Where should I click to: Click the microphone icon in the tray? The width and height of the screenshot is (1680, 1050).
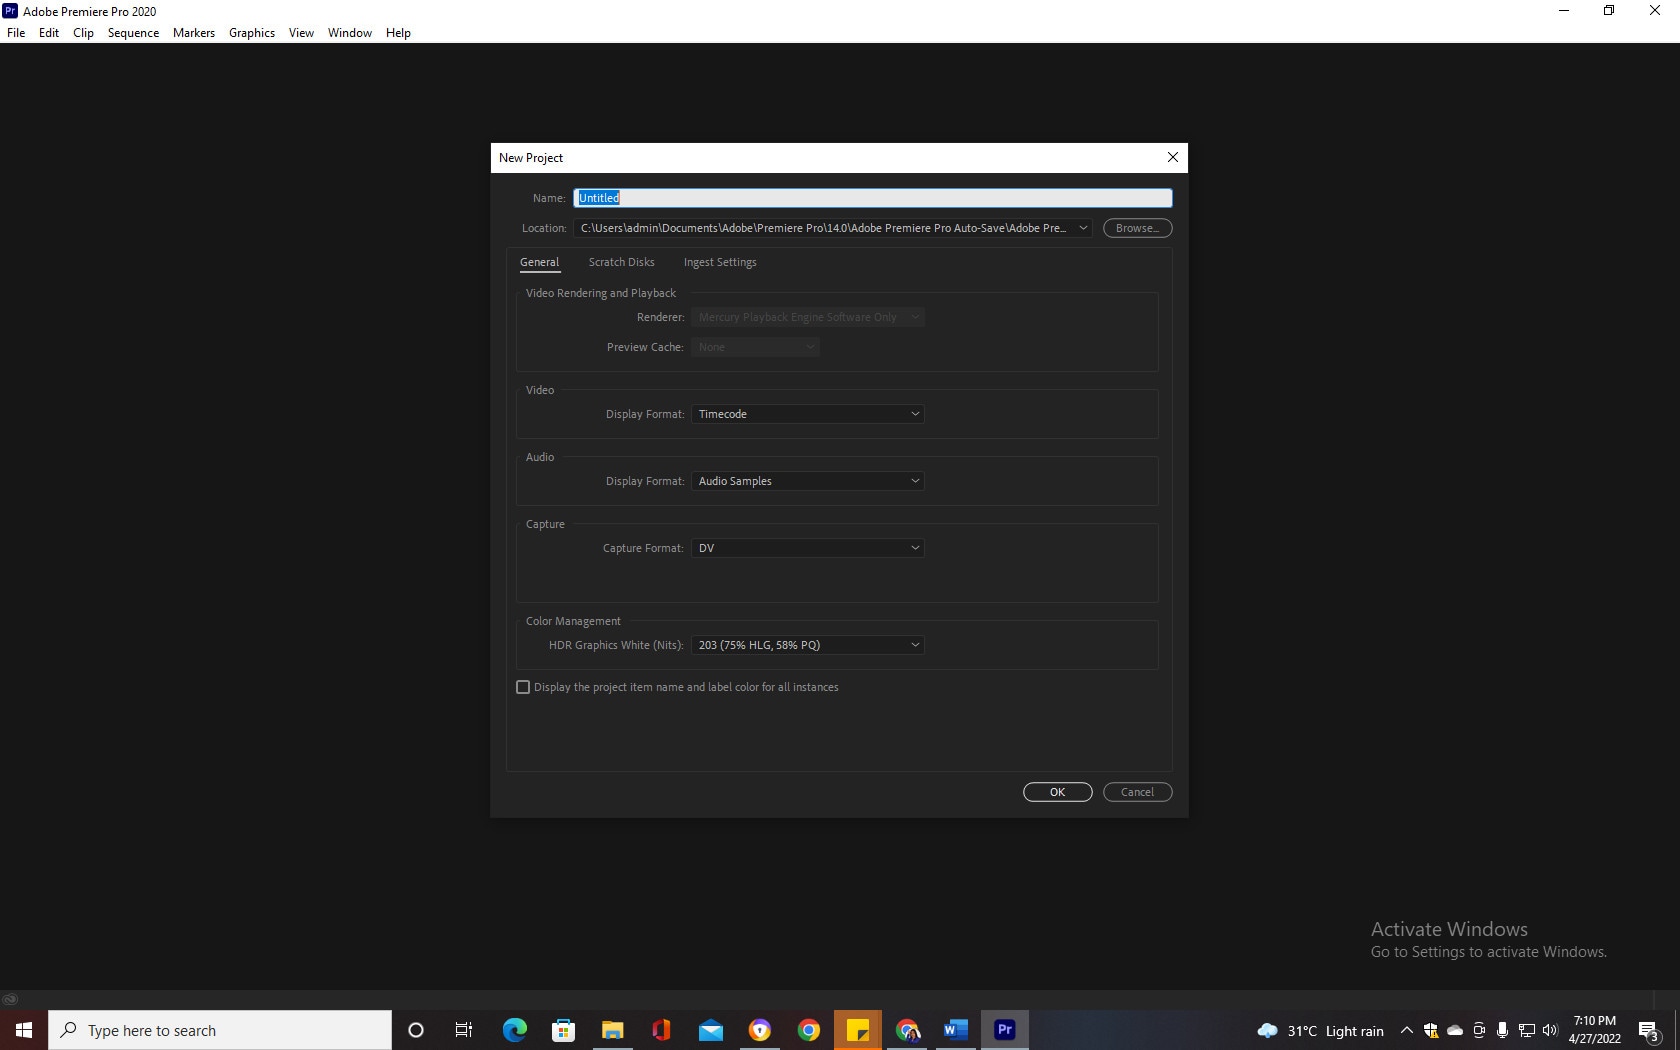click(1502, 1030)
